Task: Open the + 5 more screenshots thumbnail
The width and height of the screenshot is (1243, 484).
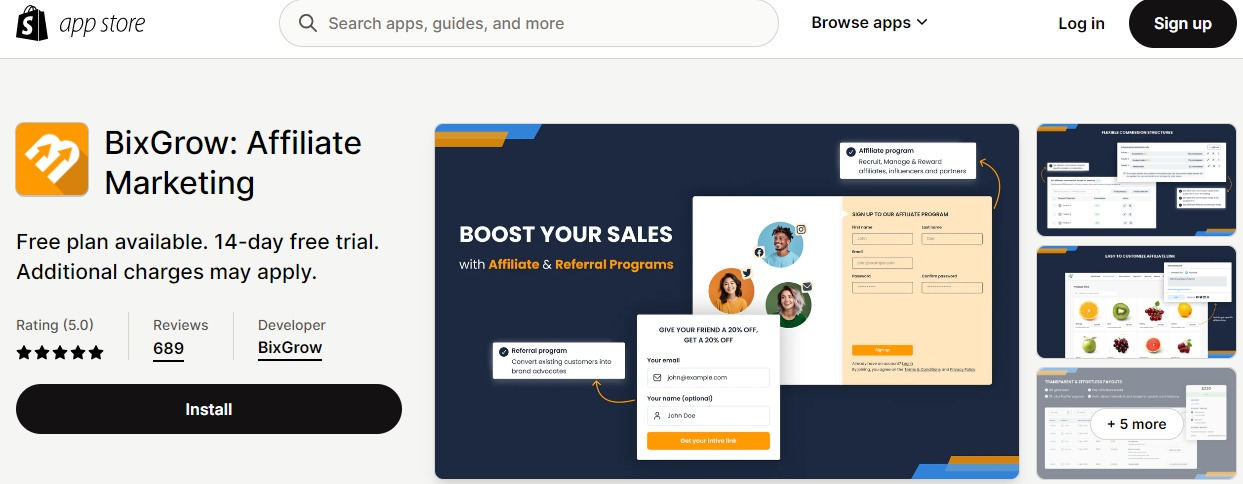Action: [x=1137, y=424]
